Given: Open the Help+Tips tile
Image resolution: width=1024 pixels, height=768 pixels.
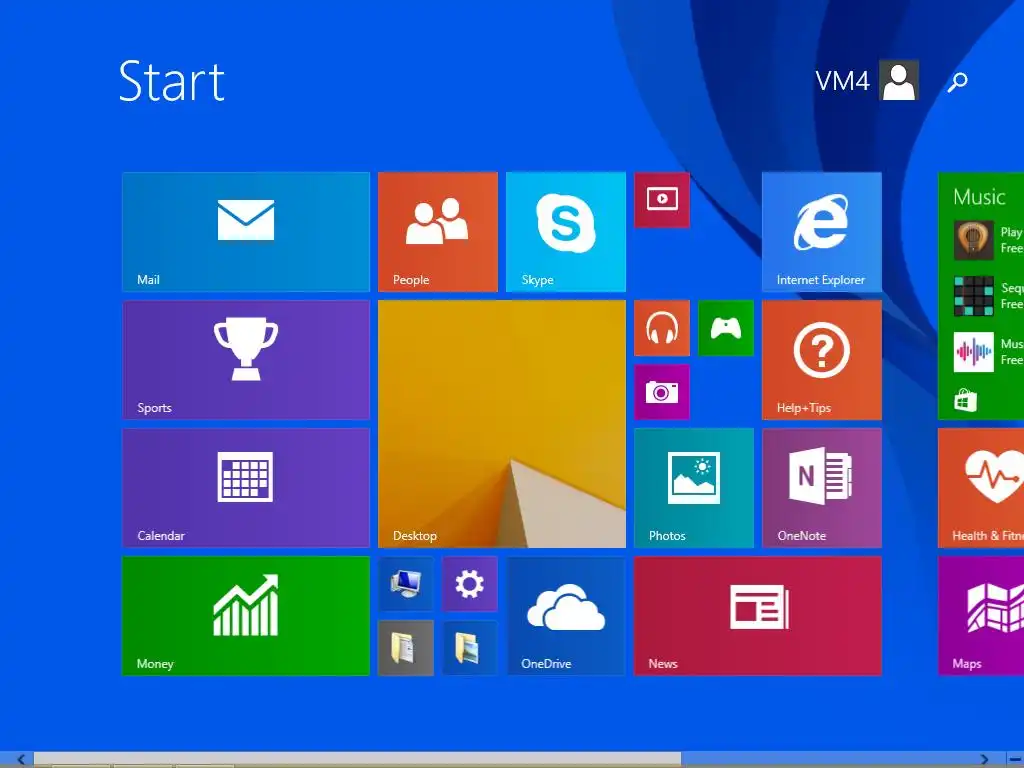Looking at the screenshot, I should point(822,360).
